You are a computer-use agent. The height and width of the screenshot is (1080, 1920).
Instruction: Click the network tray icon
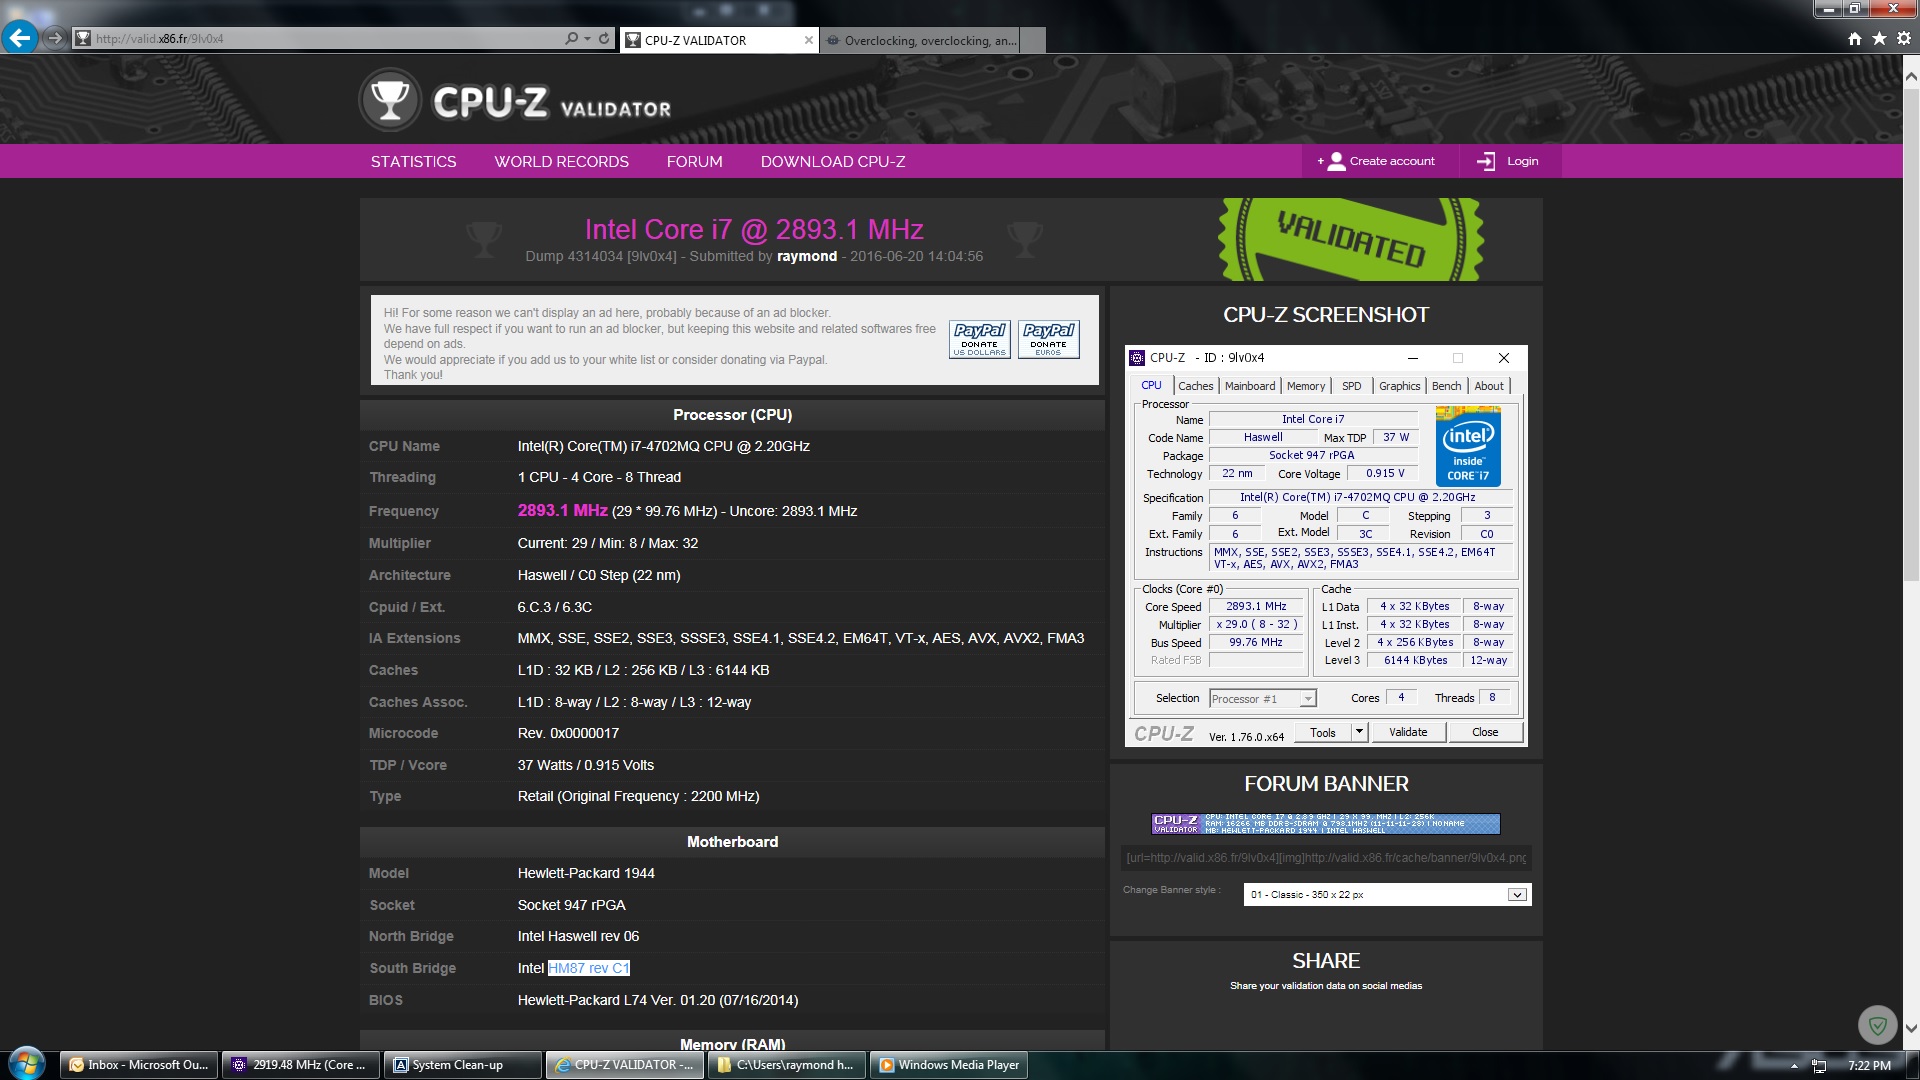(x=1819, y=1066)
